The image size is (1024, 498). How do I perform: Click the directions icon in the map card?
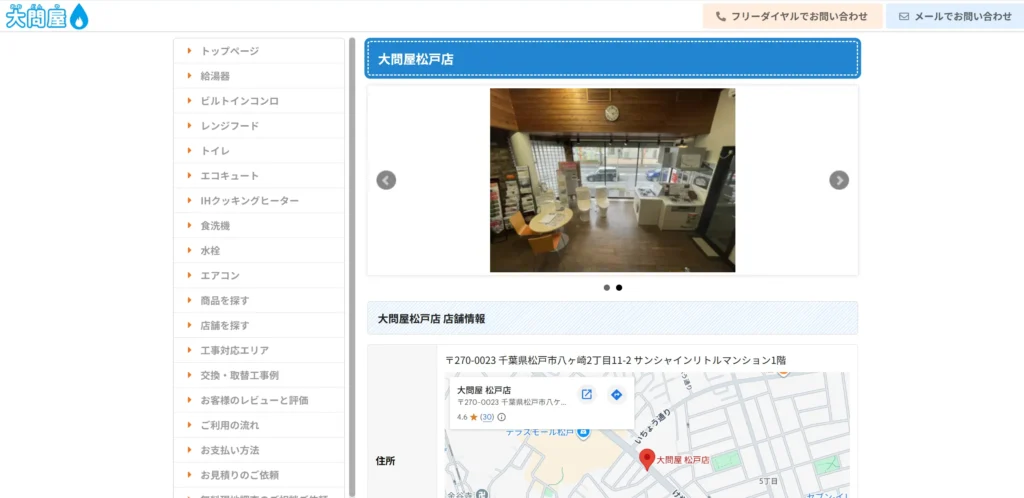pos(617,394)
